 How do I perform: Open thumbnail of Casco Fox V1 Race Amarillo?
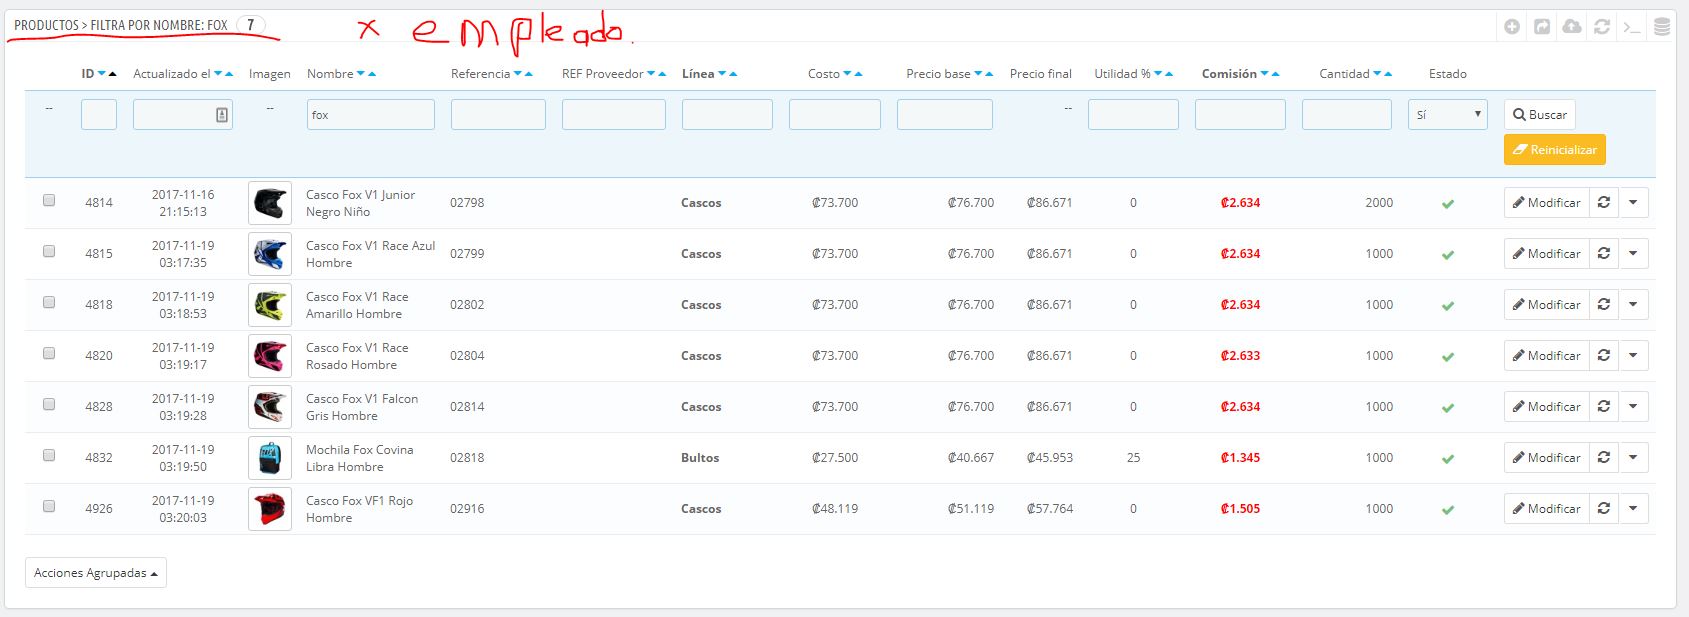(x=270, y=305)
